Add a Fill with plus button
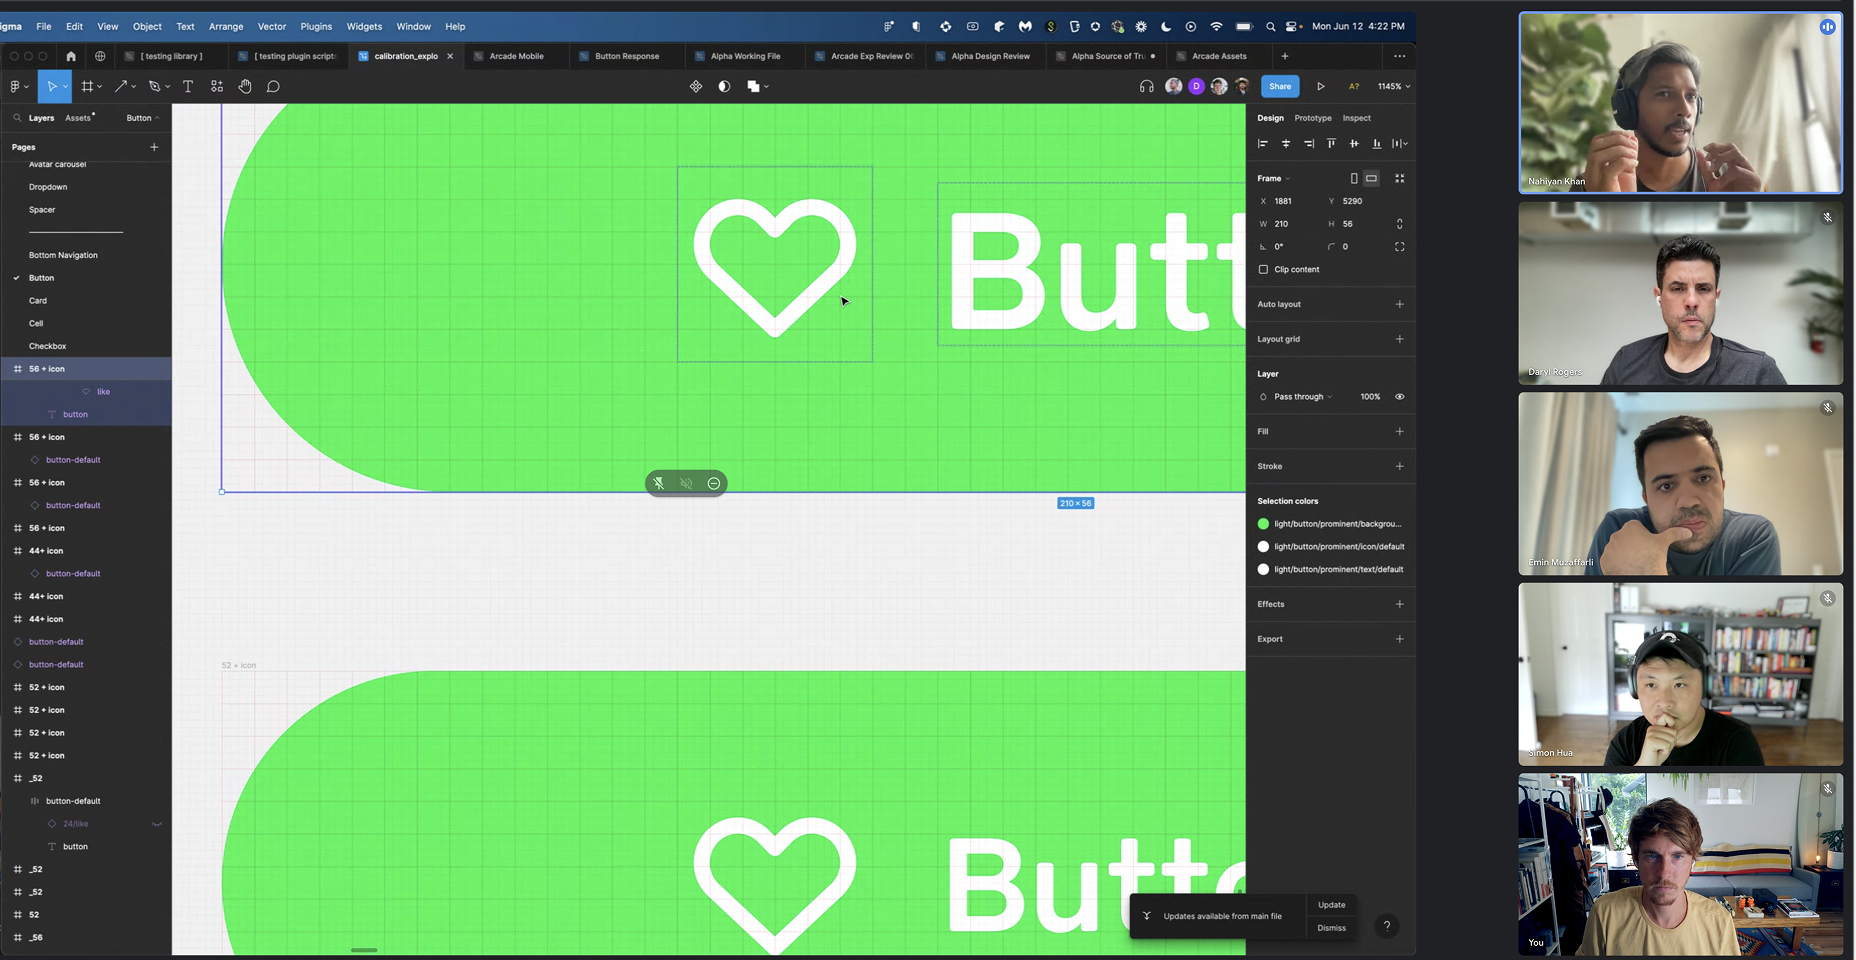The image size is (1856, 960). point(1400,432)
